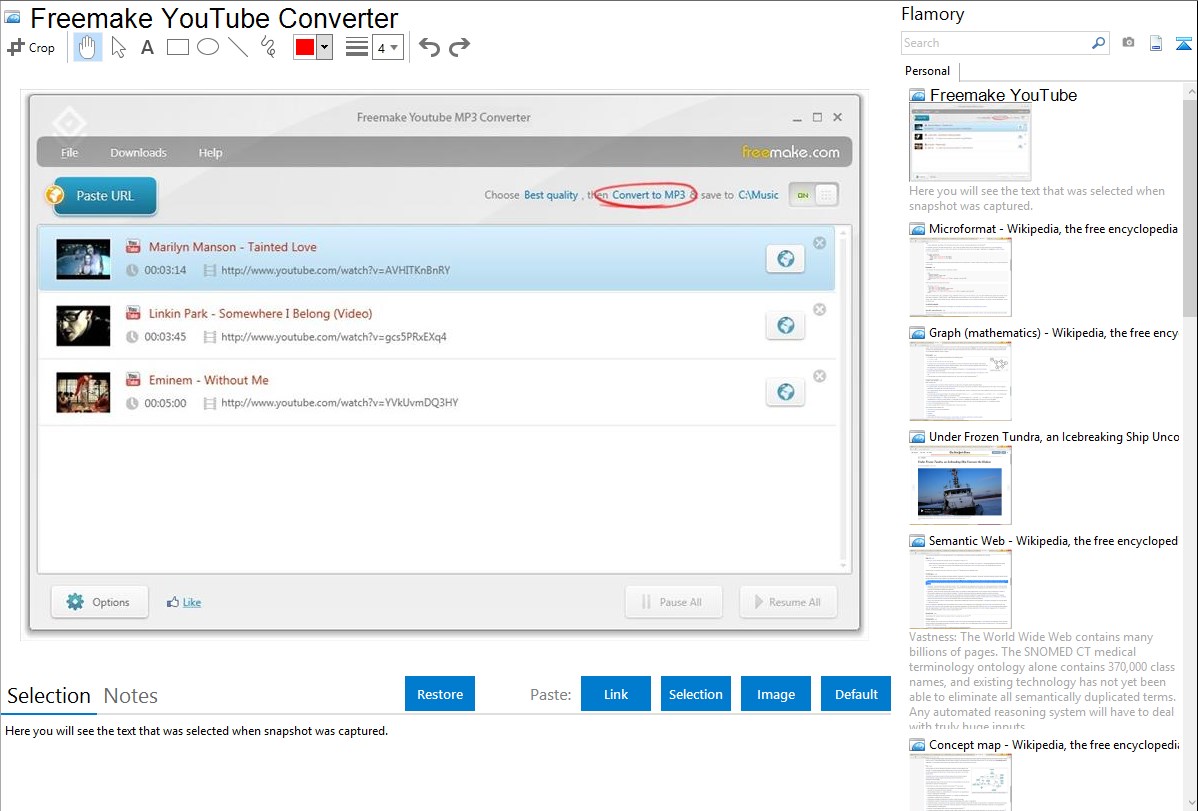Select the text annotation tool
This screenshot has height=811, width=1198.
(x=147, y=47)
